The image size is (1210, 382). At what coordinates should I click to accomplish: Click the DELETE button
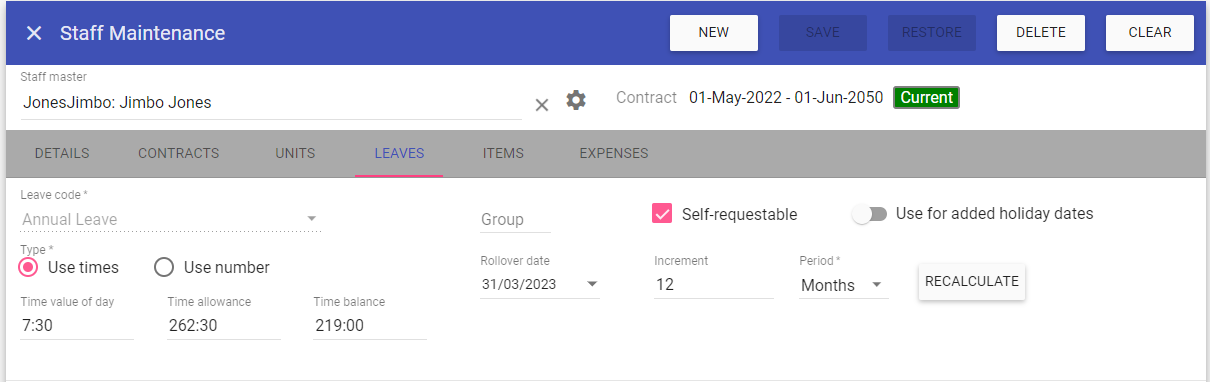[1041, 32]
